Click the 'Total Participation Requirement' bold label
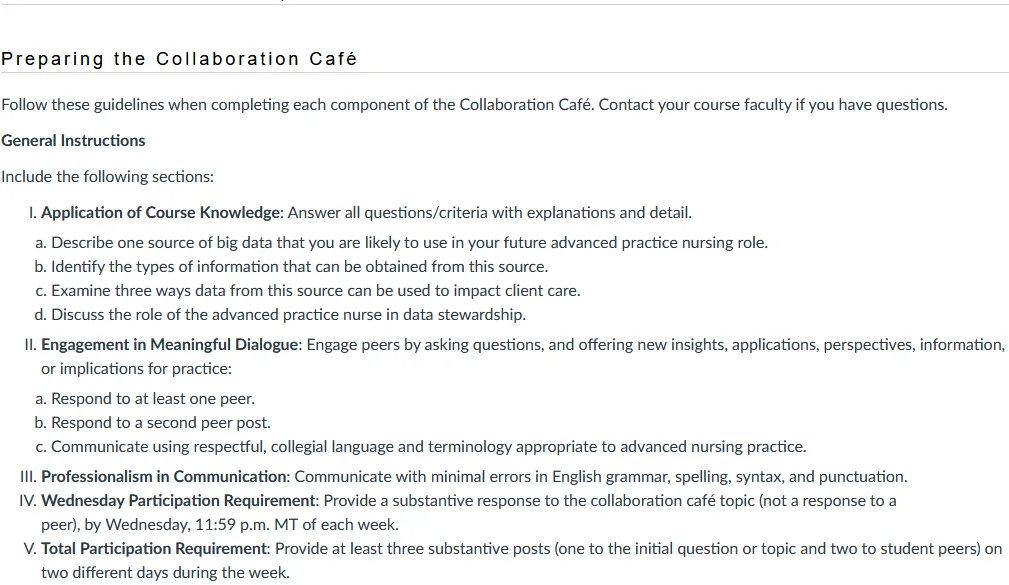Screen dimensions: 1009x585 (x=154, y=549)
